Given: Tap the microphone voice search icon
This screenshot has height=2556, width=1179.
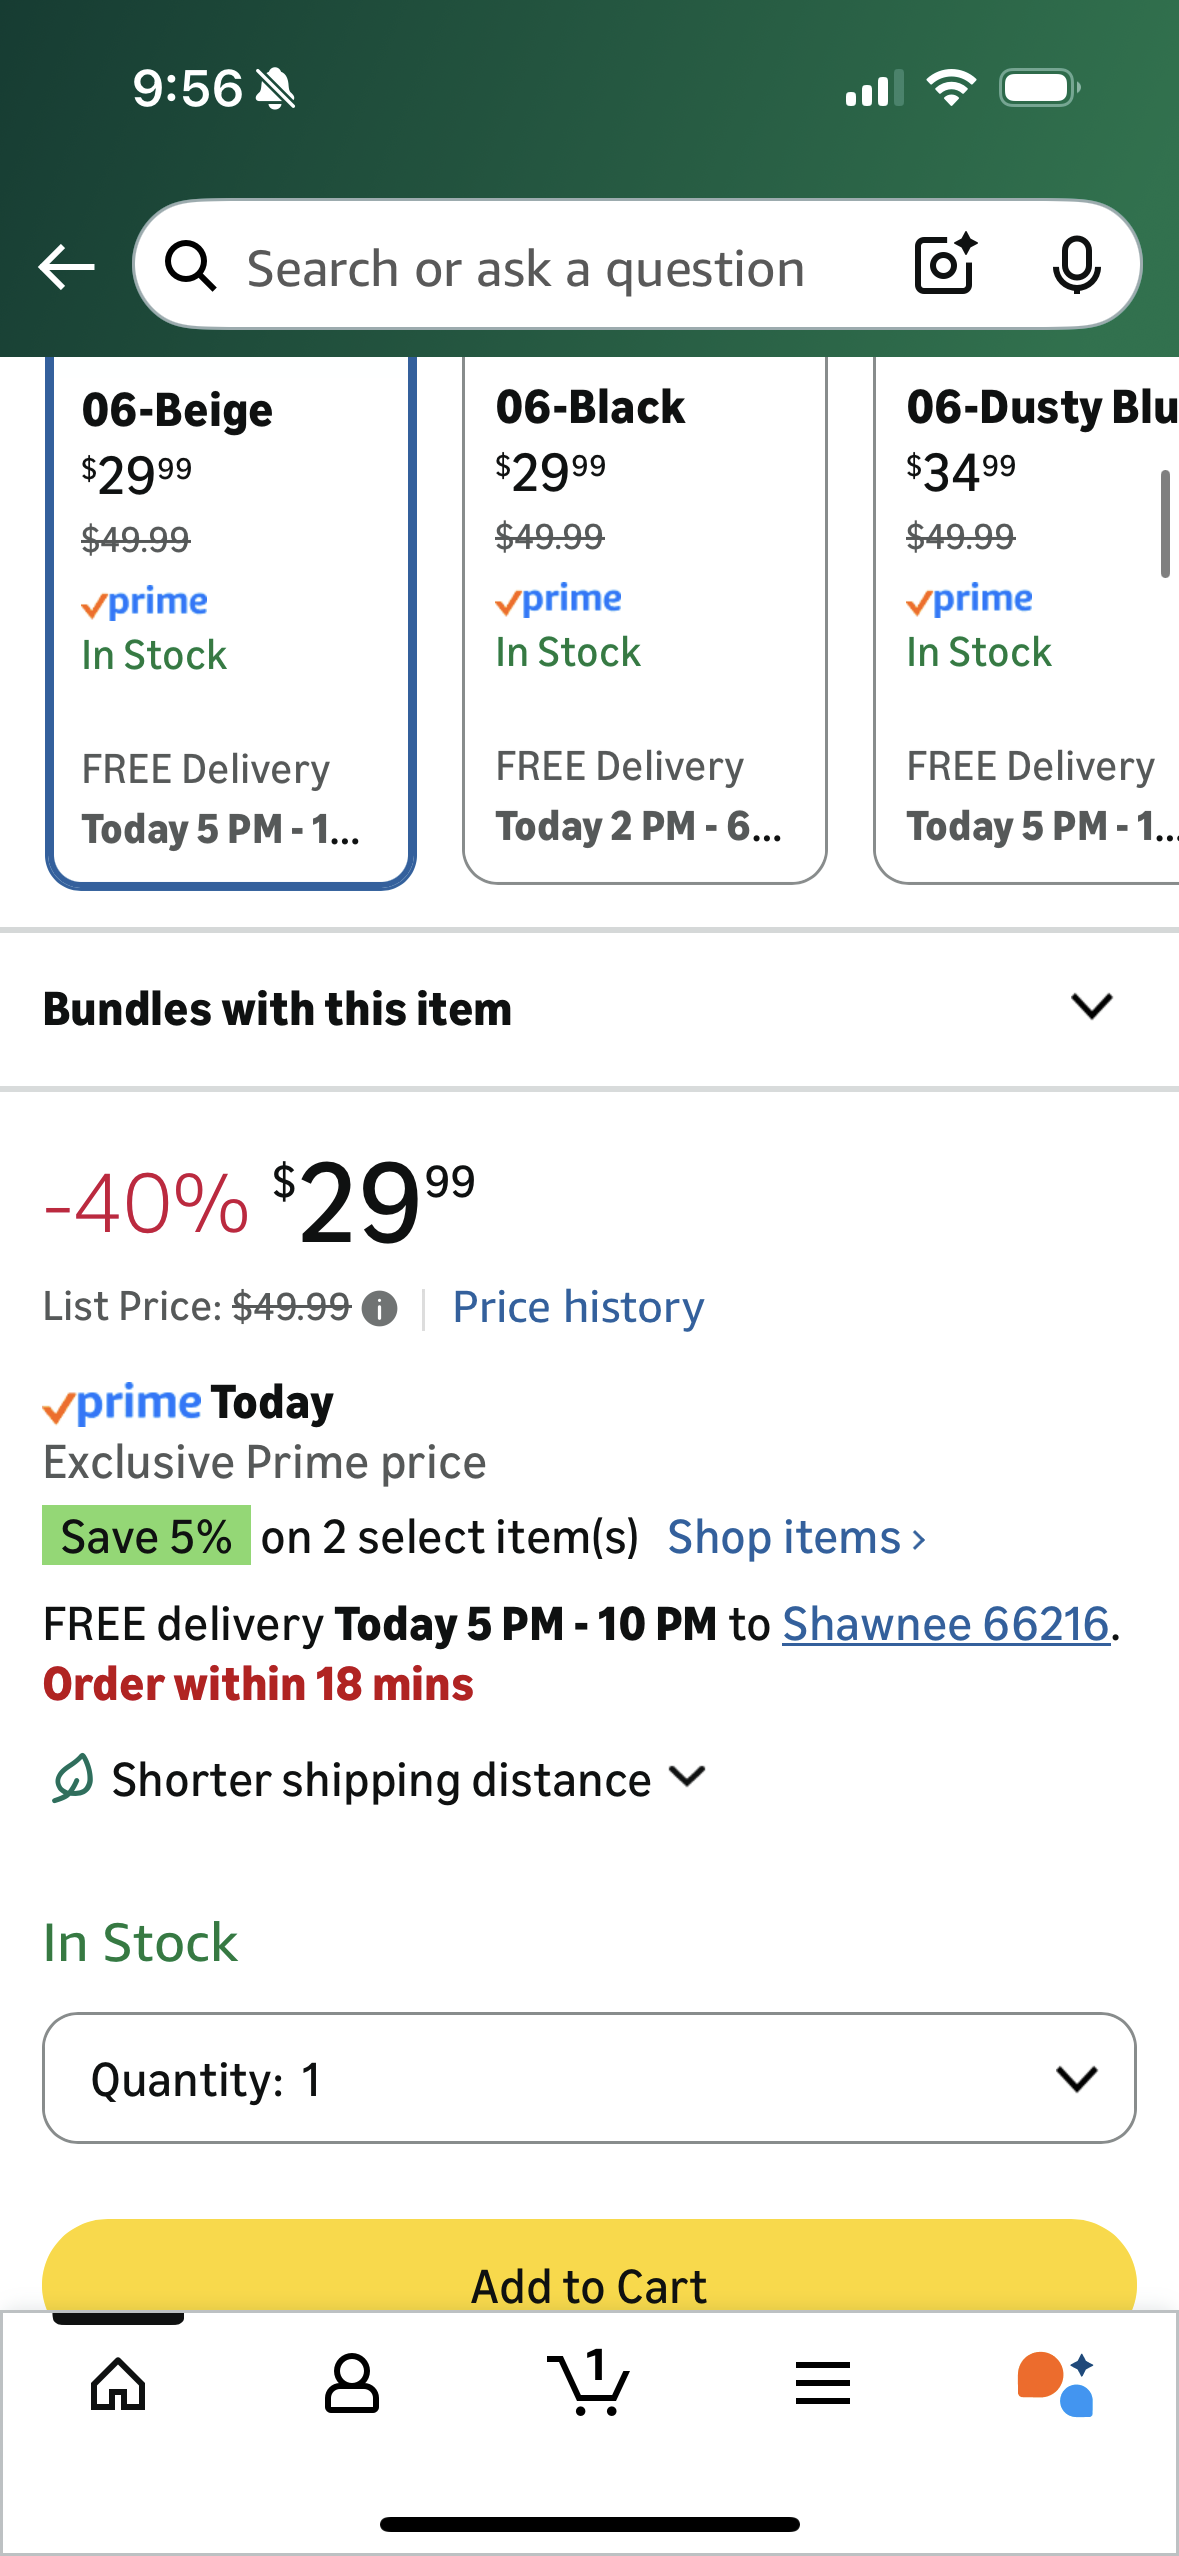Looking at the screenshot, I should [1076, 265].
